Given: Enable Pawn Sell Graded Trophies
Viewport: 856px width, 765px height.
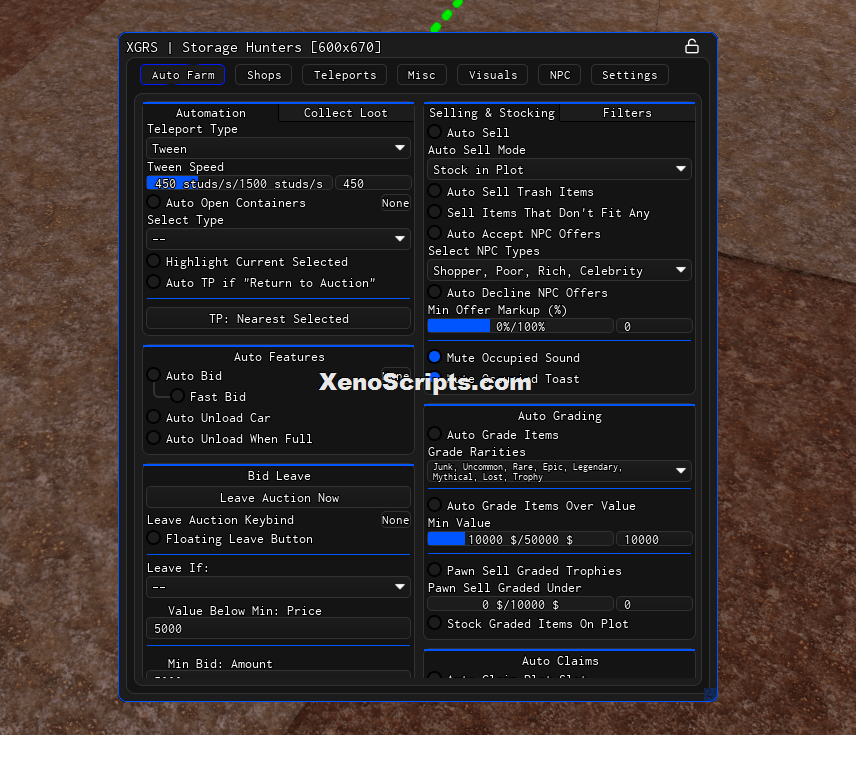Looking at the screenshot, I should [x=435, y=570].
